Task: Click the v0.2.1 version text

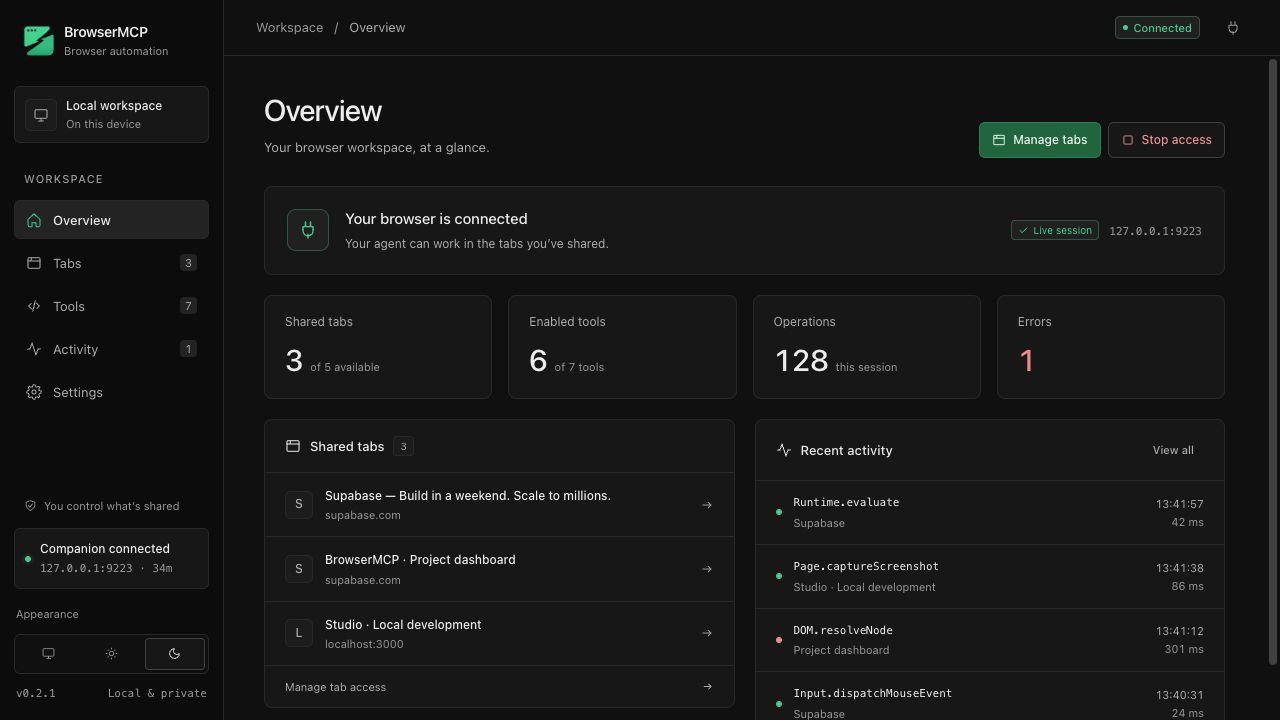Action: [x=36, y=693]
